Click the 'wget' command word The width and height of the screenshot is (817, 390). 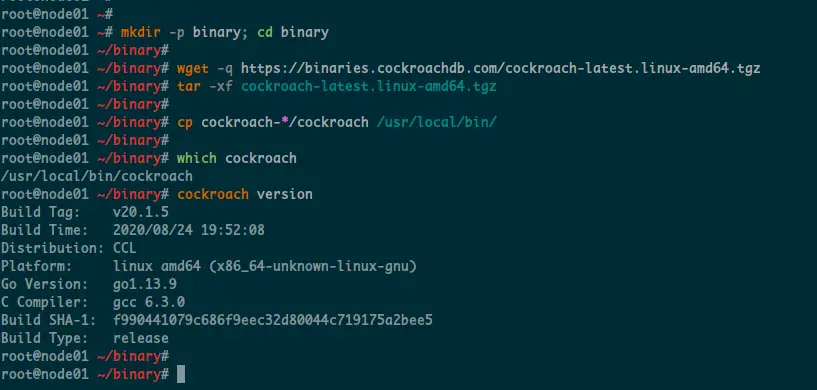pos(193,69)
